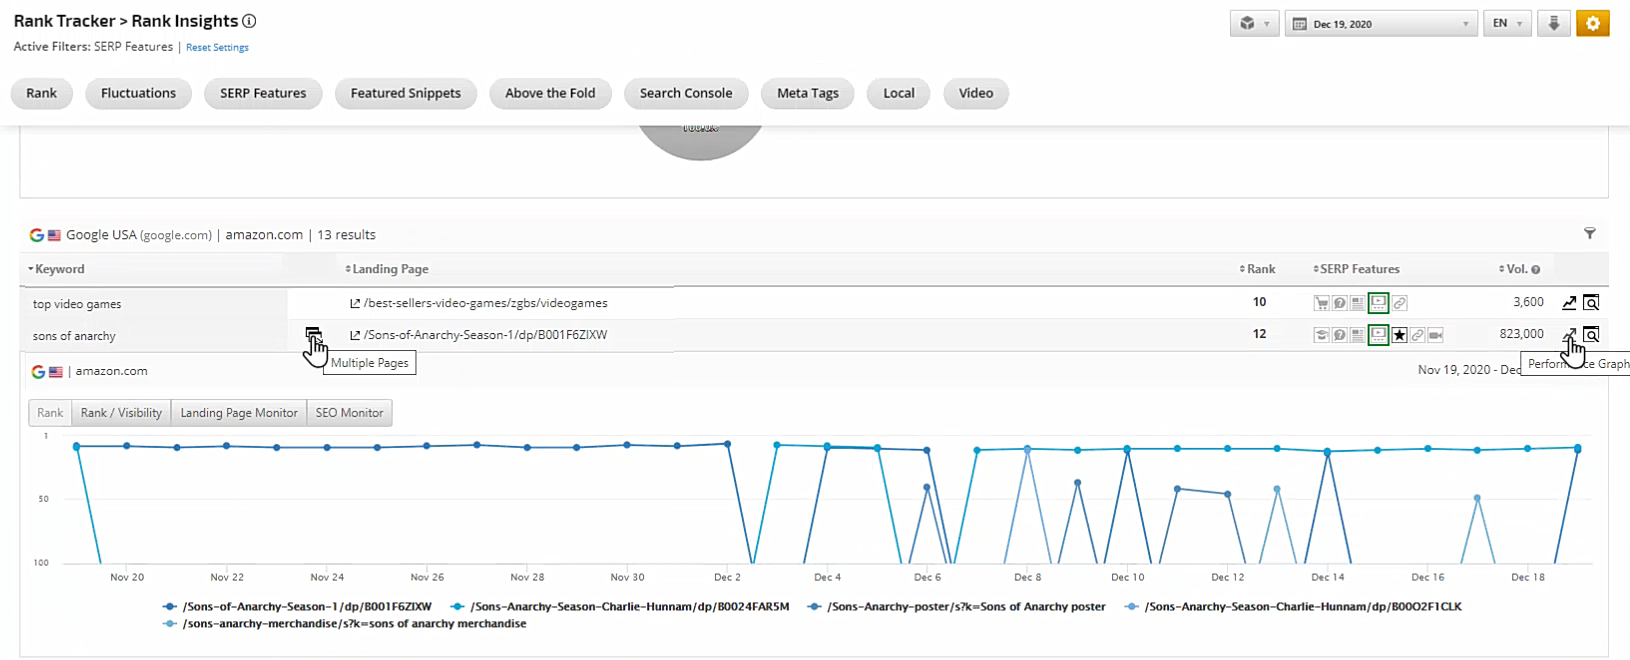Switch to the Featured Snippets tab
The width and height of the screenshot is (1630, 660).
405,93
